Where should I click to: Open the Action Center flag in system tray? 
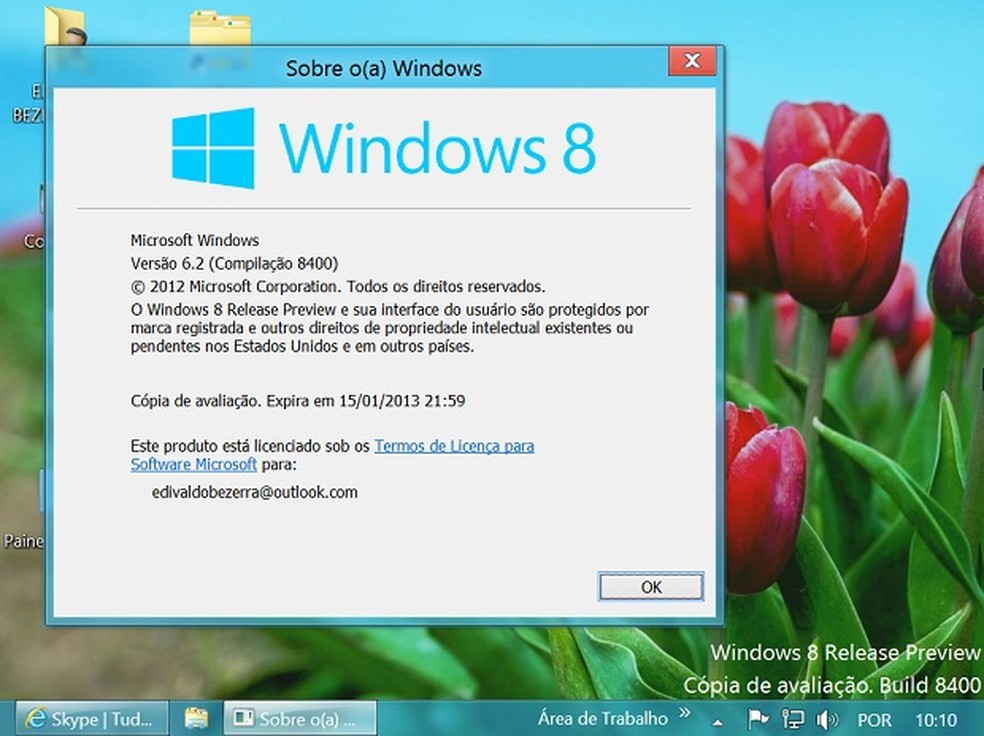click(x=758, y=718)
